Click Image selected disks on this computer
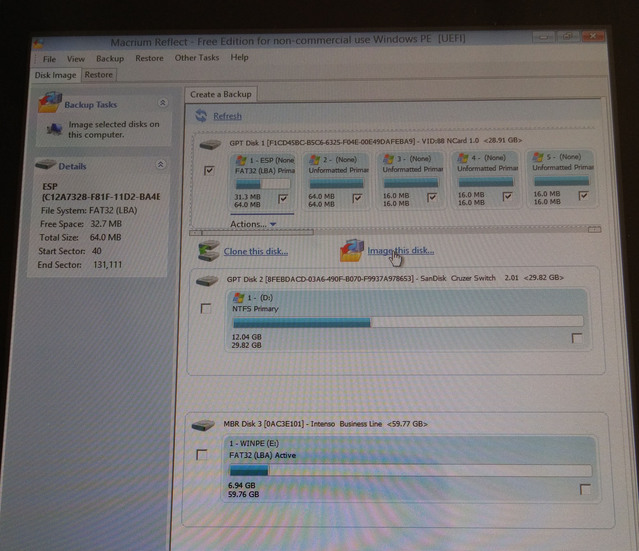 (114, 130)
